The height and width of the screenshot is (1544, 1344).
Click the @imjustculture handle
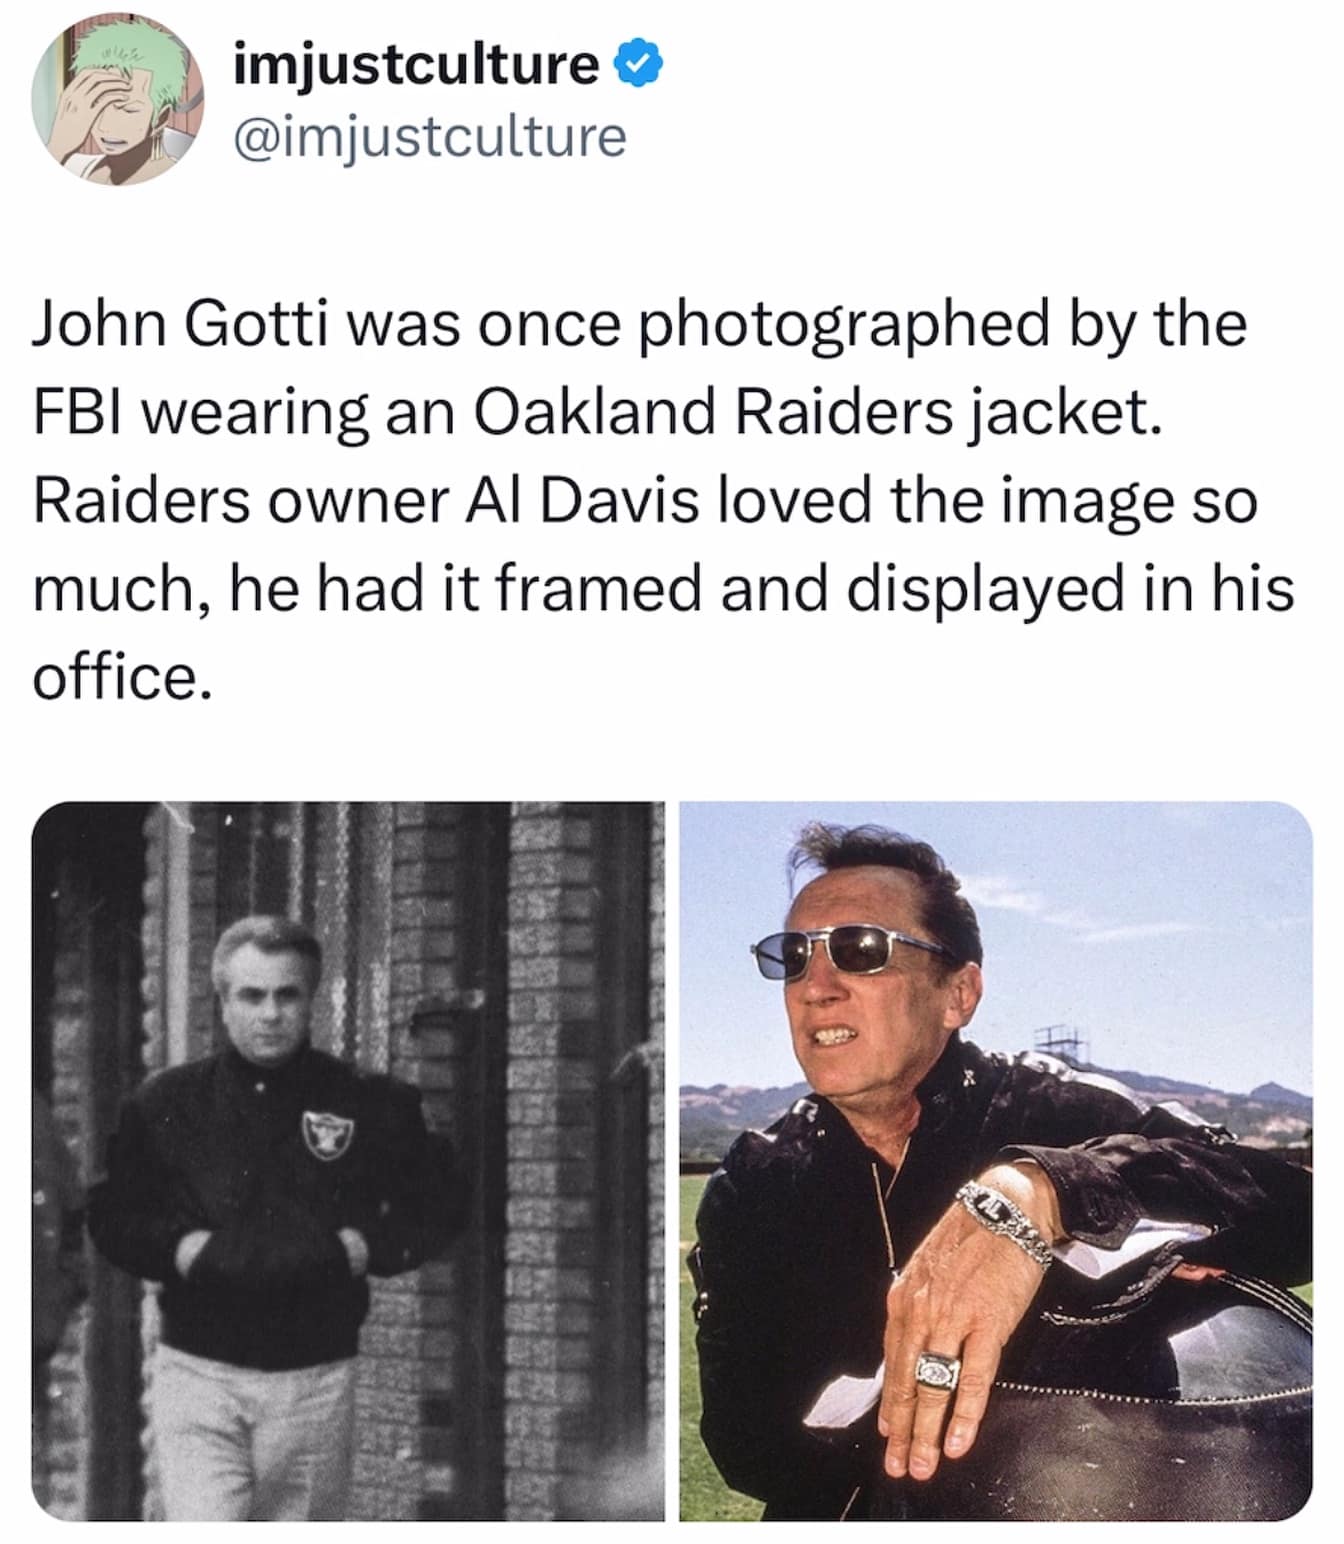click(x=429, y=136)
